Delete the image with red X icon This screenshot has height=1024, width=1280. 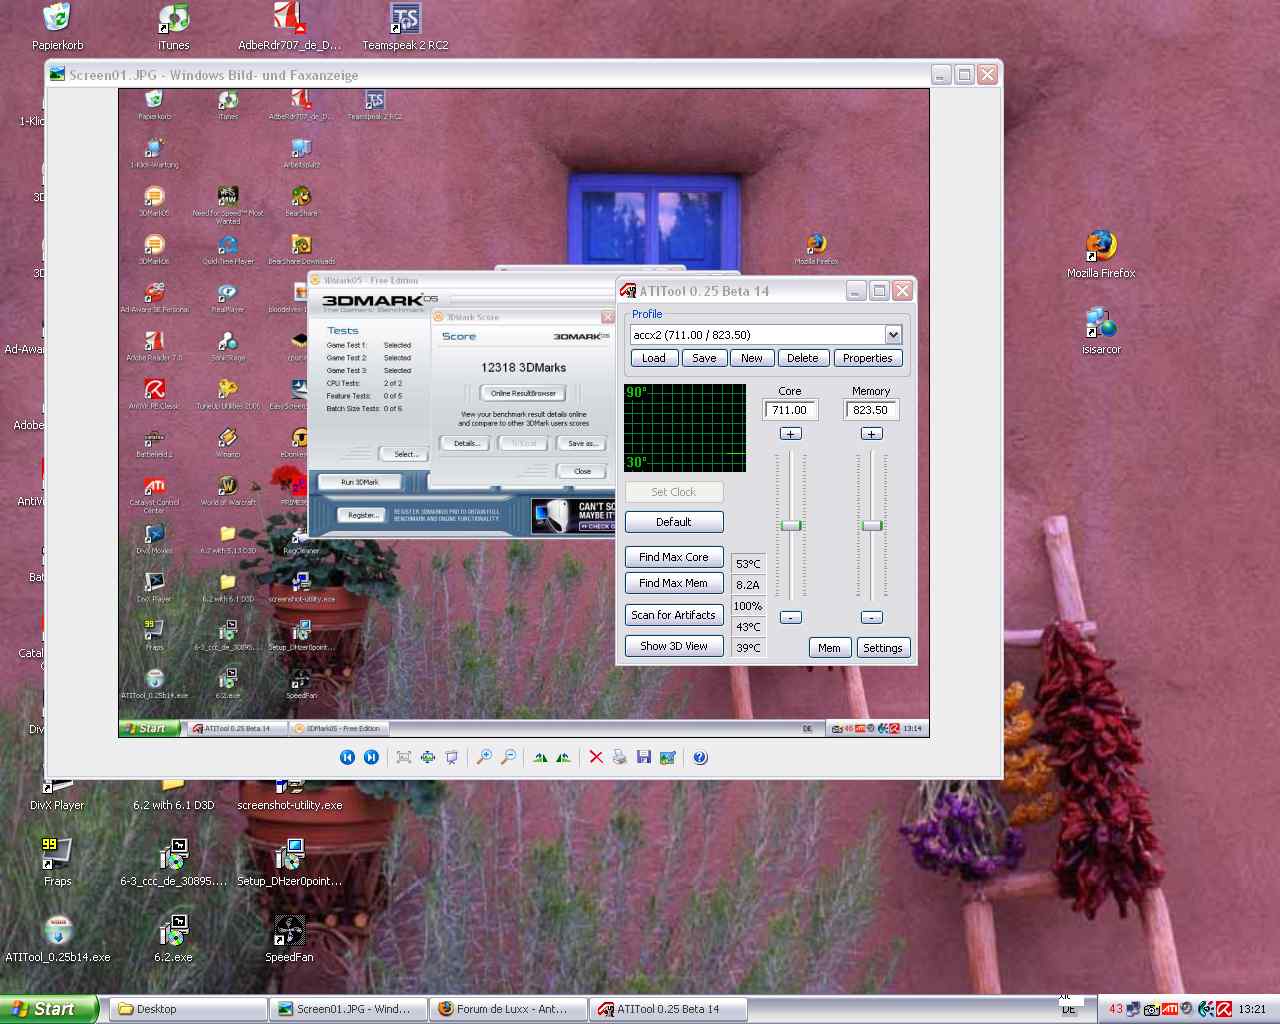click(x=596, y=757)
